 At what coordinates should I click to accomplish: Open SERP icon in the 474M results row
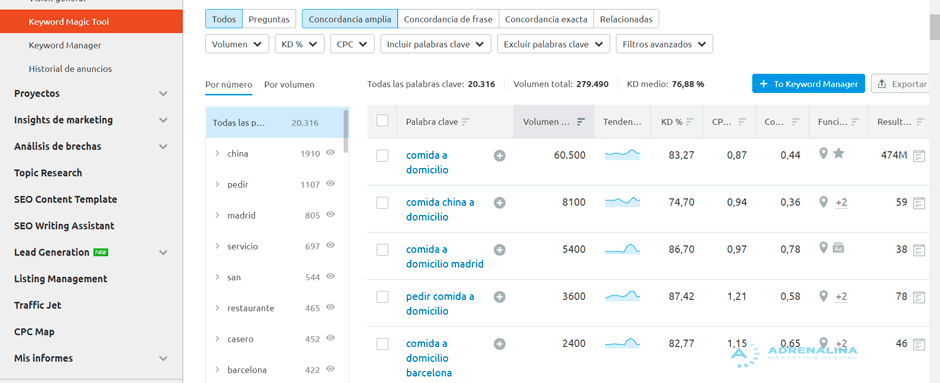918,156
